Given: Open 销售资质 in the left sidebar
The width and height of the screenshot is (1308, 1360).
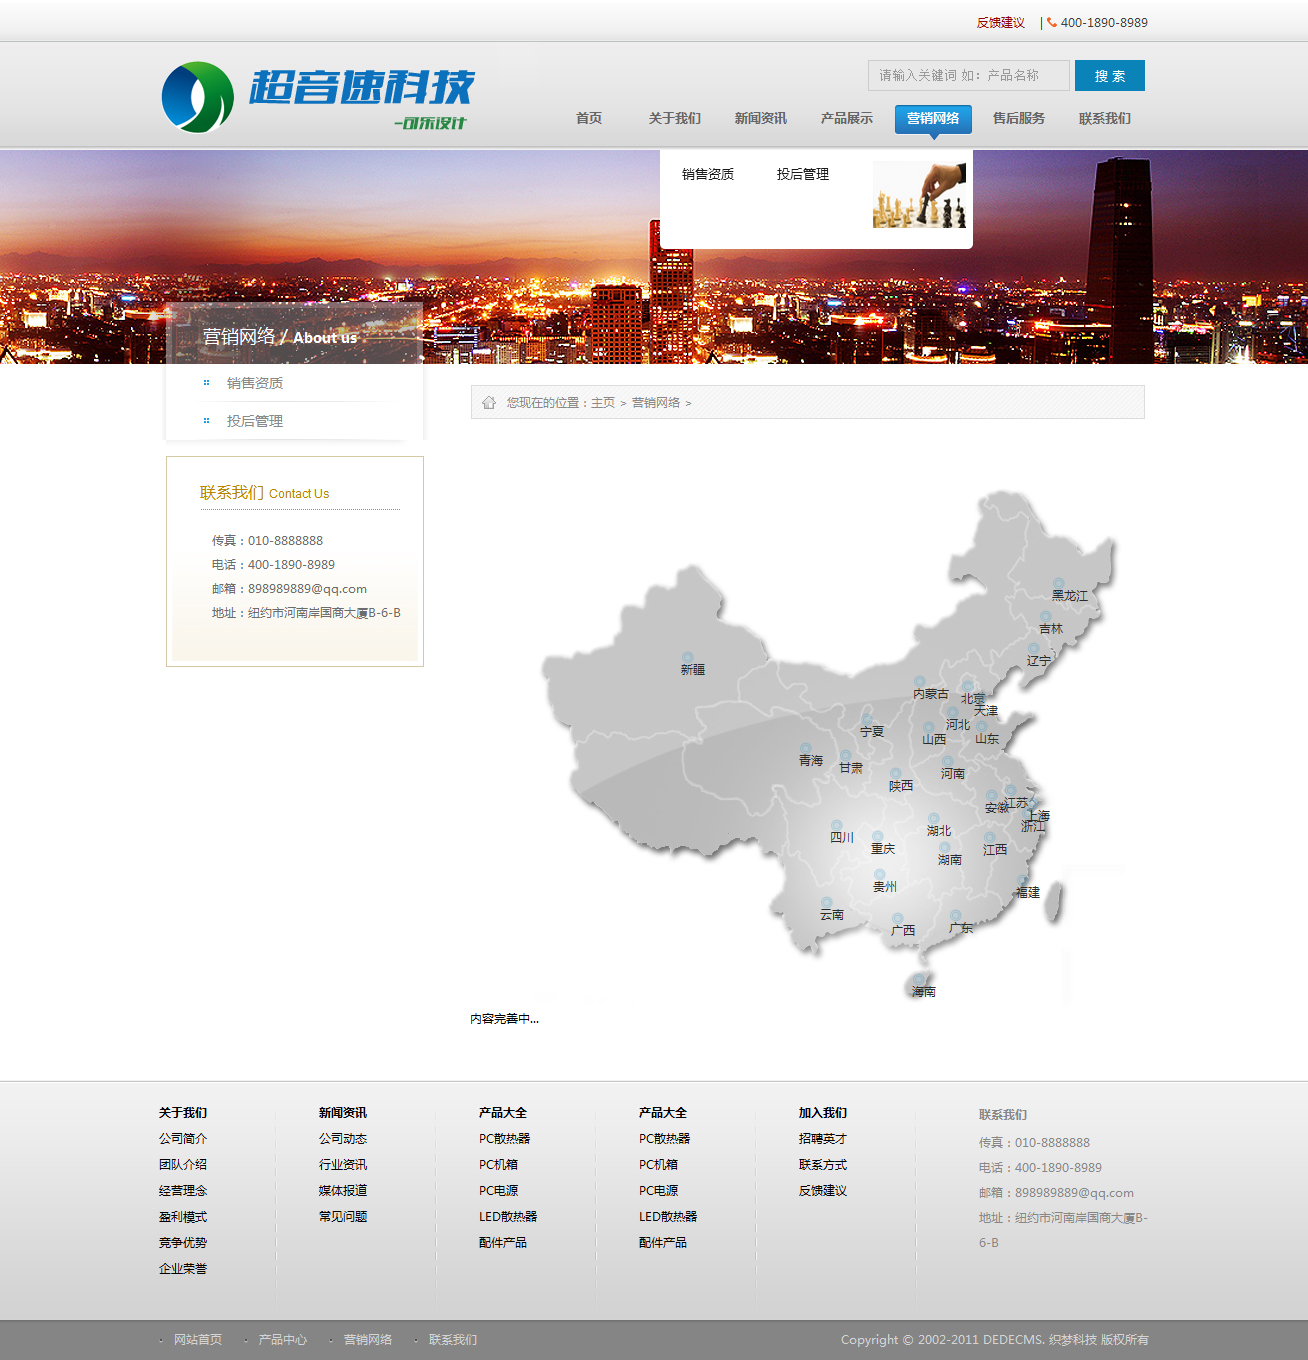Looking at the screenshot, I should coord(255,383).
